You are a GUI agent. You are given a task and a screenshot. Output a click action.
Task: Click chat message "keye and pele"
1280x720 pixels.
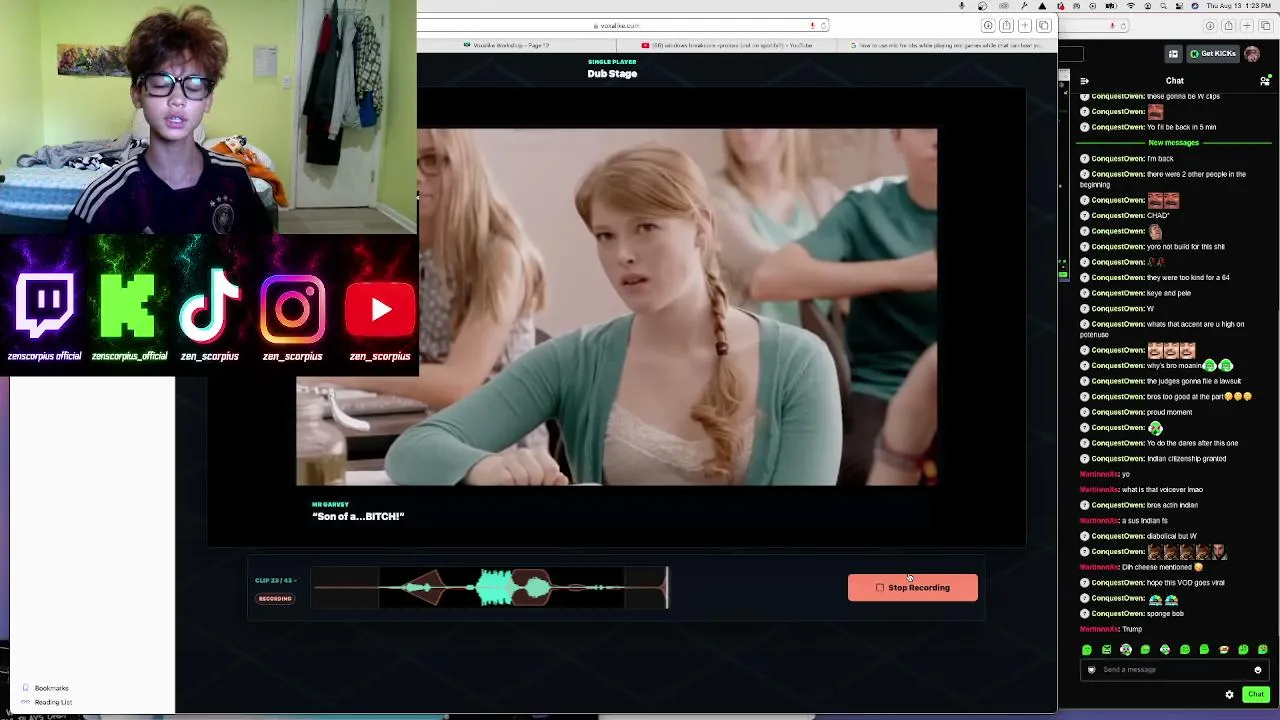point(1169,293)
